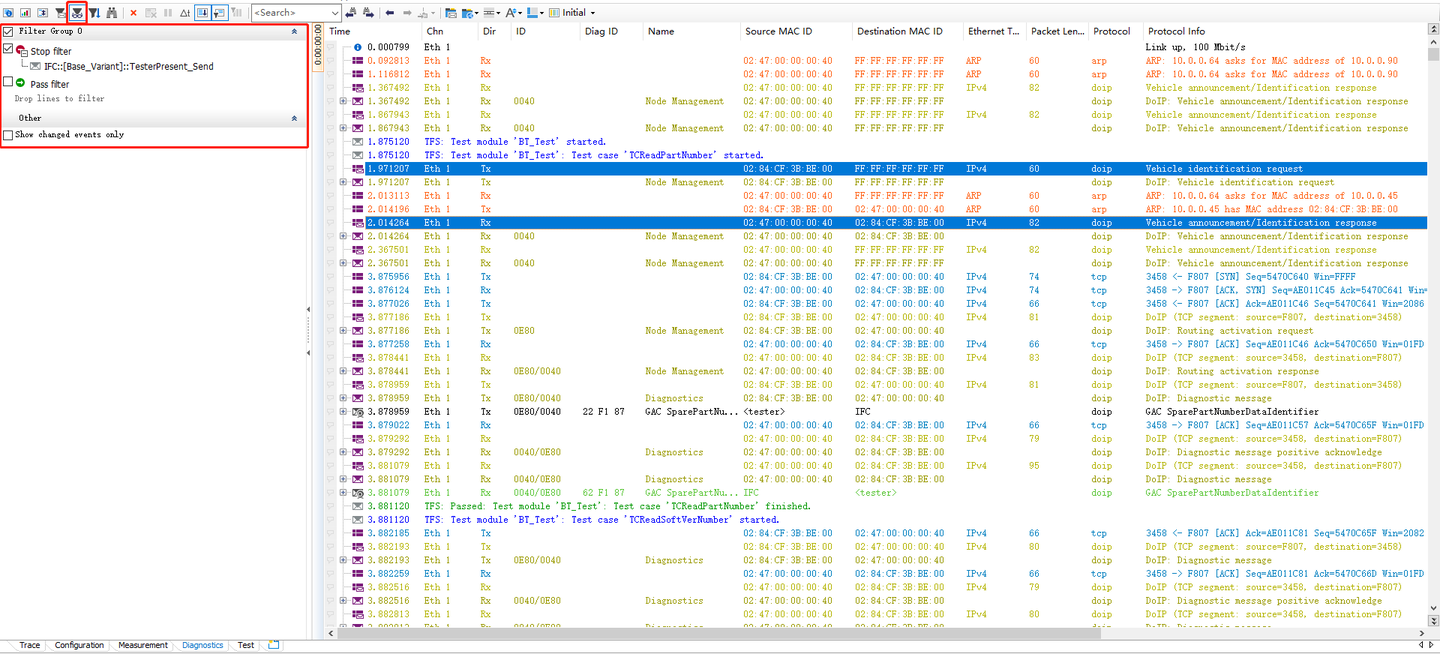Click the Protocol Info column header

(x=1176, y=31)
